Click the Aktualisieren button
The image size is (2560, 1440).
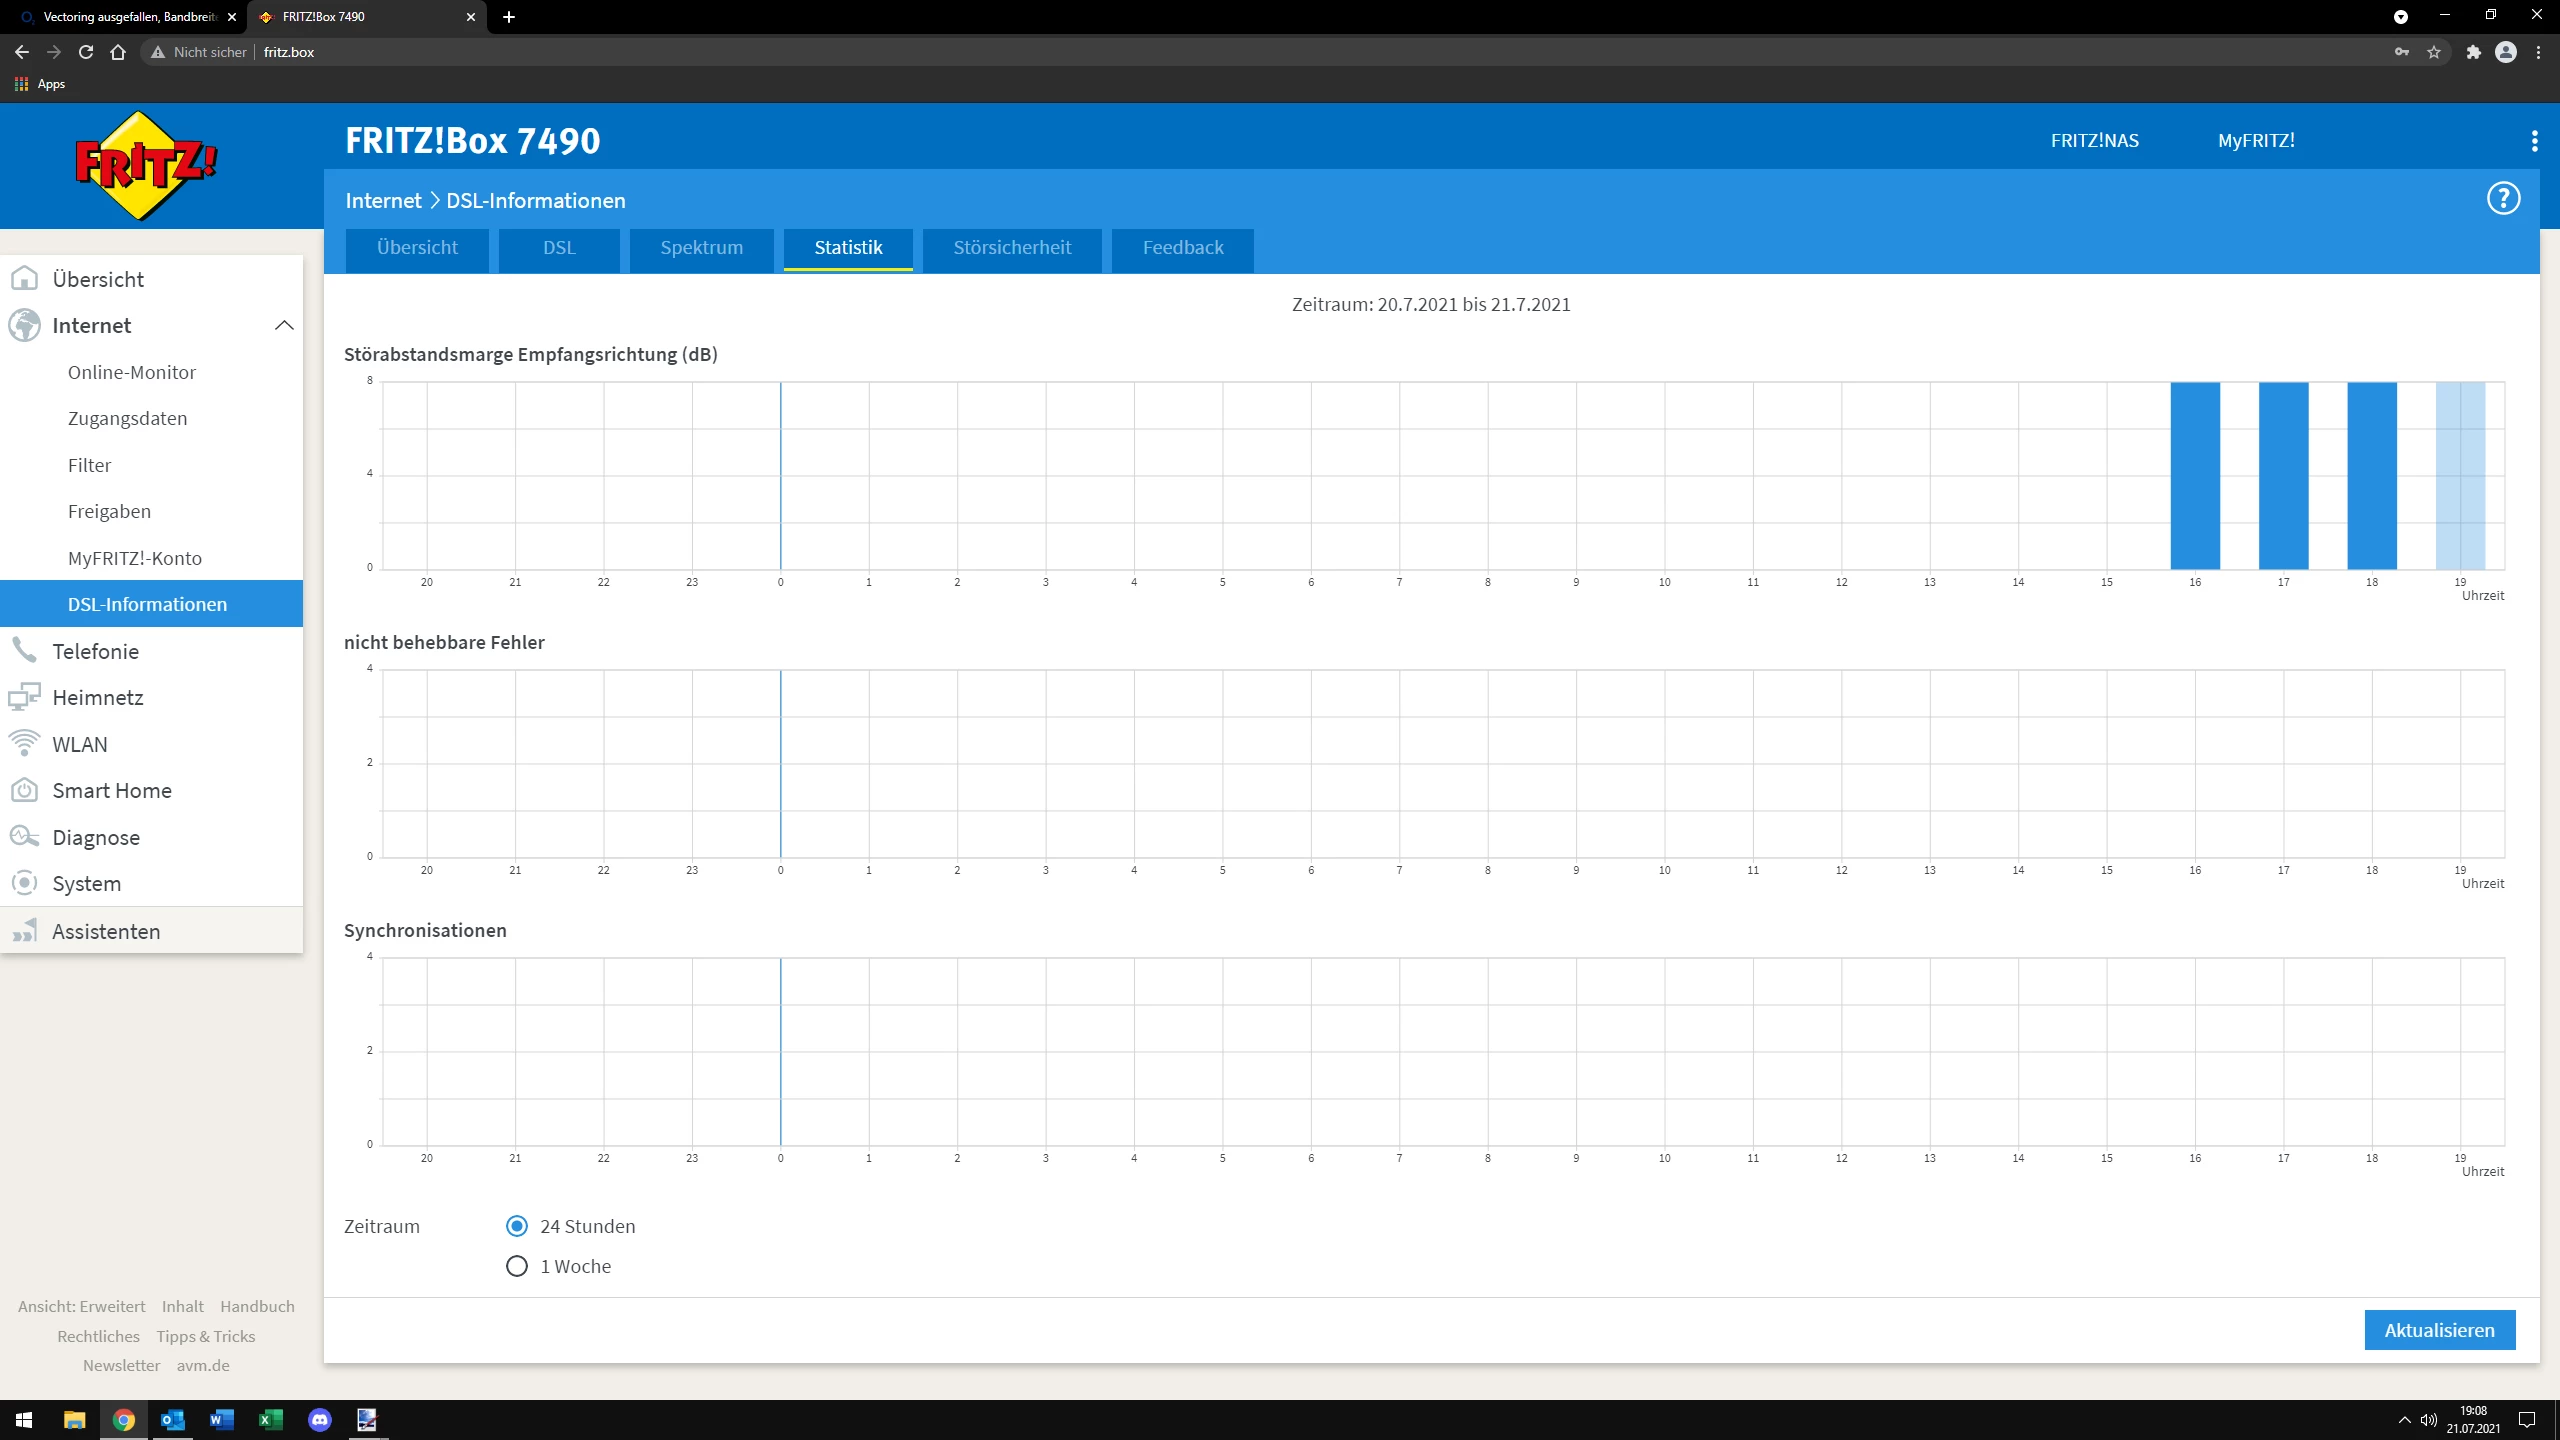pos(2438,1330)
